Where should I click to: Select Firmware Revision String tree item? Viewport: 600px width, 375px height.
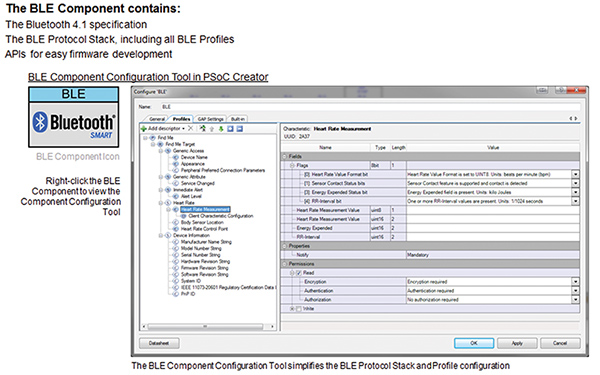point(204,268)
